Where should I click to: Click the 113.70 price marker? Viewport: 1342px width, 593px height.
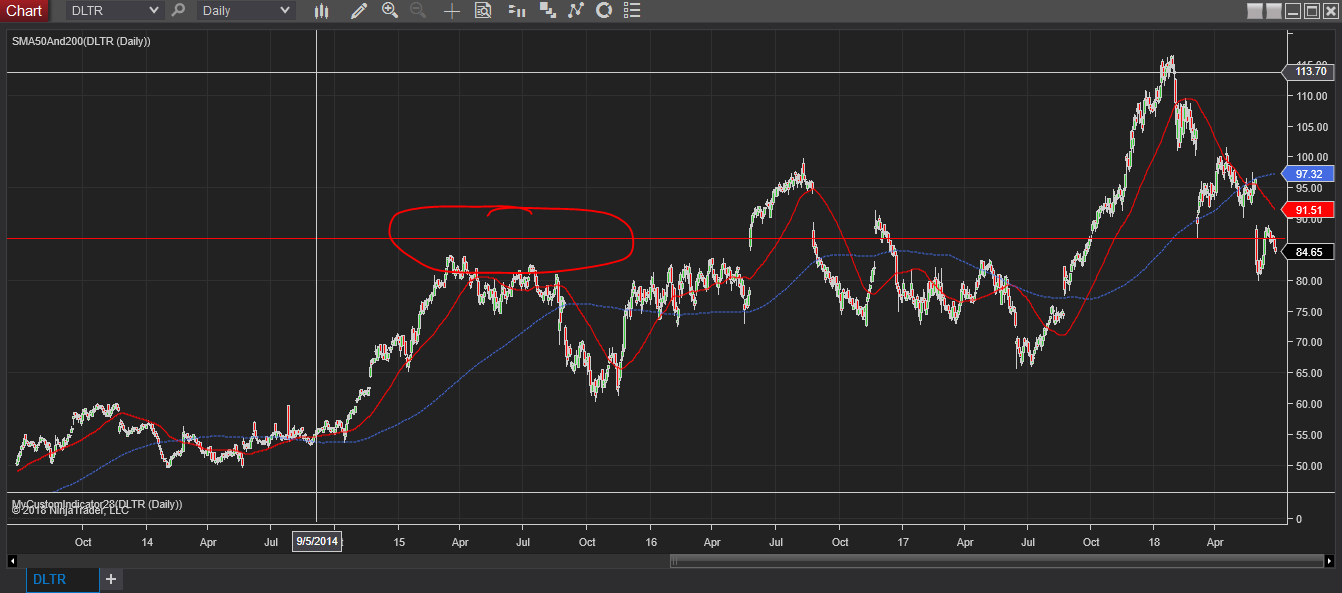[x=1309, y=71]
